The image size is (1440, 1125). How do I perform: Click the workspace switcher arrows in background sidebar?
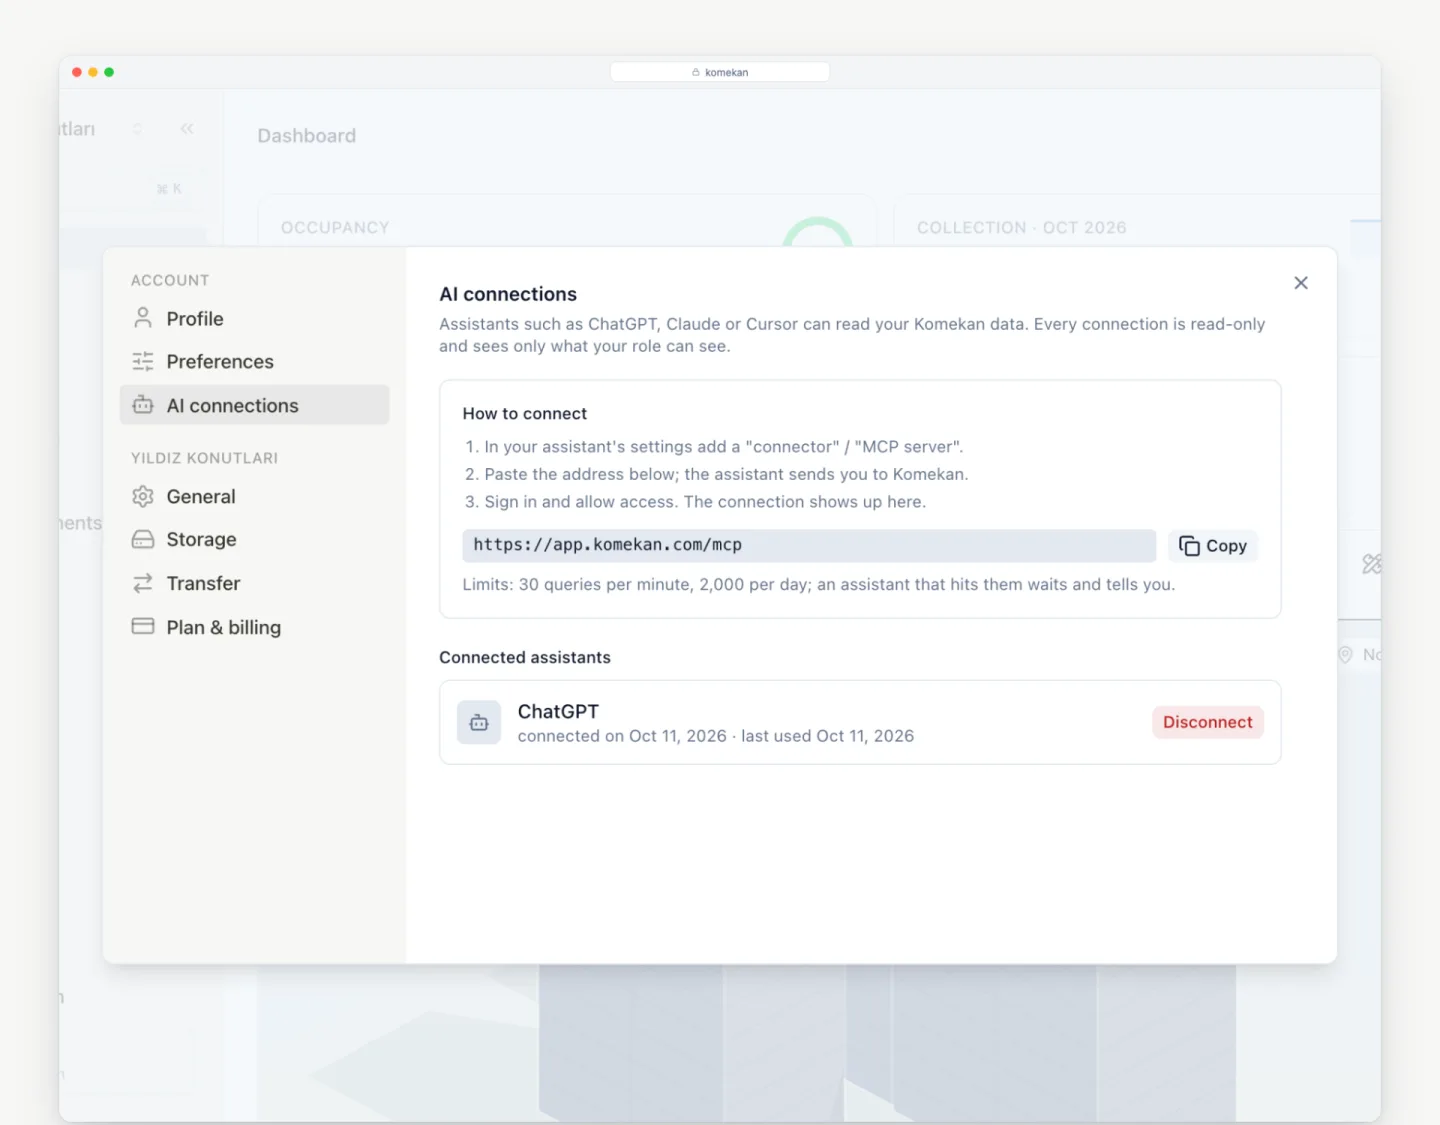tap(138, 129)
